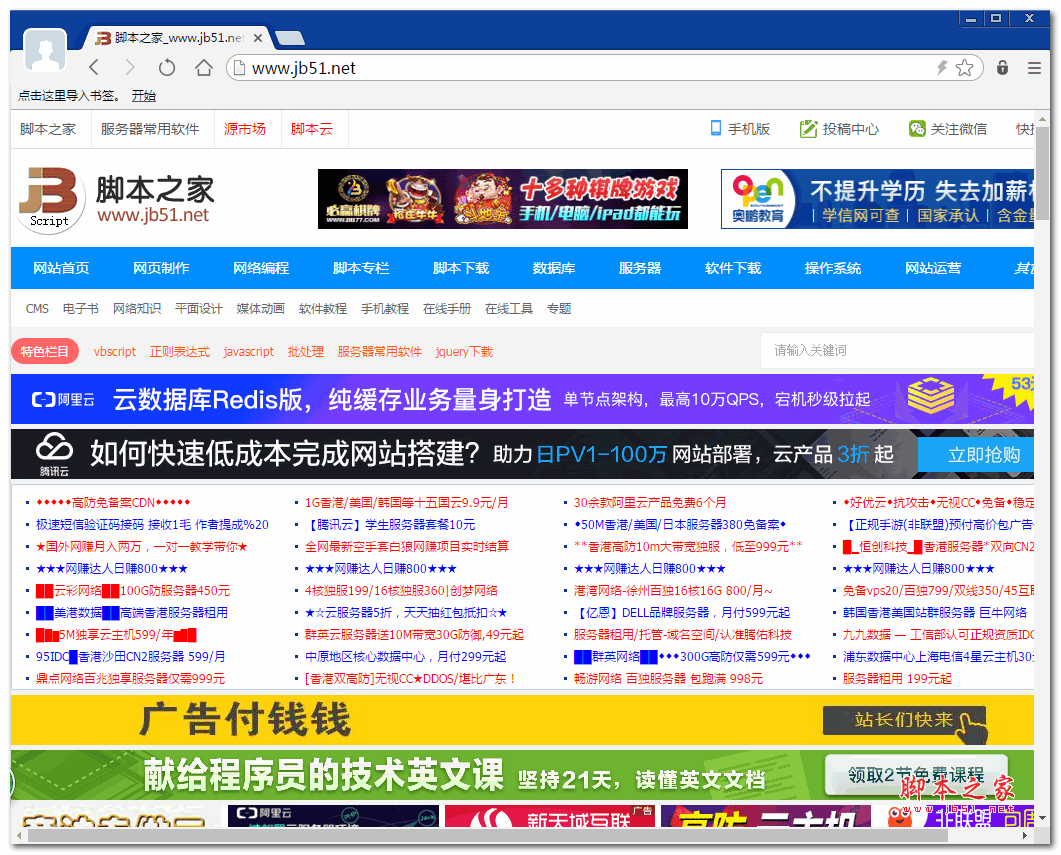The image size is (1061, 855).
Task: Open the 平面设计 sub-navigation link
Action: pos(198,308)
